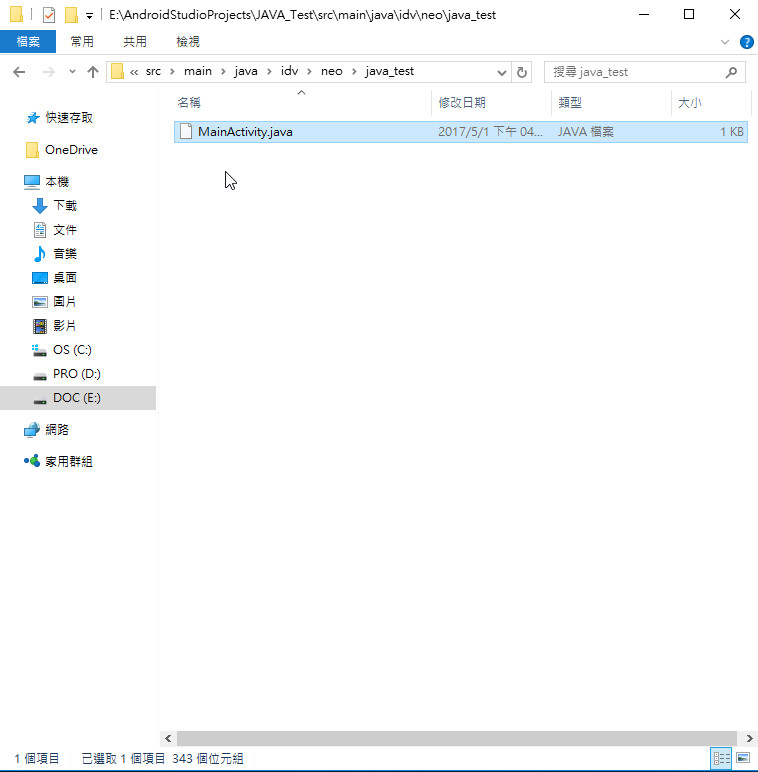The image size is (758, 772).
Task: Click the MainActivity.java file icon
Action: [x=186, y=132]
